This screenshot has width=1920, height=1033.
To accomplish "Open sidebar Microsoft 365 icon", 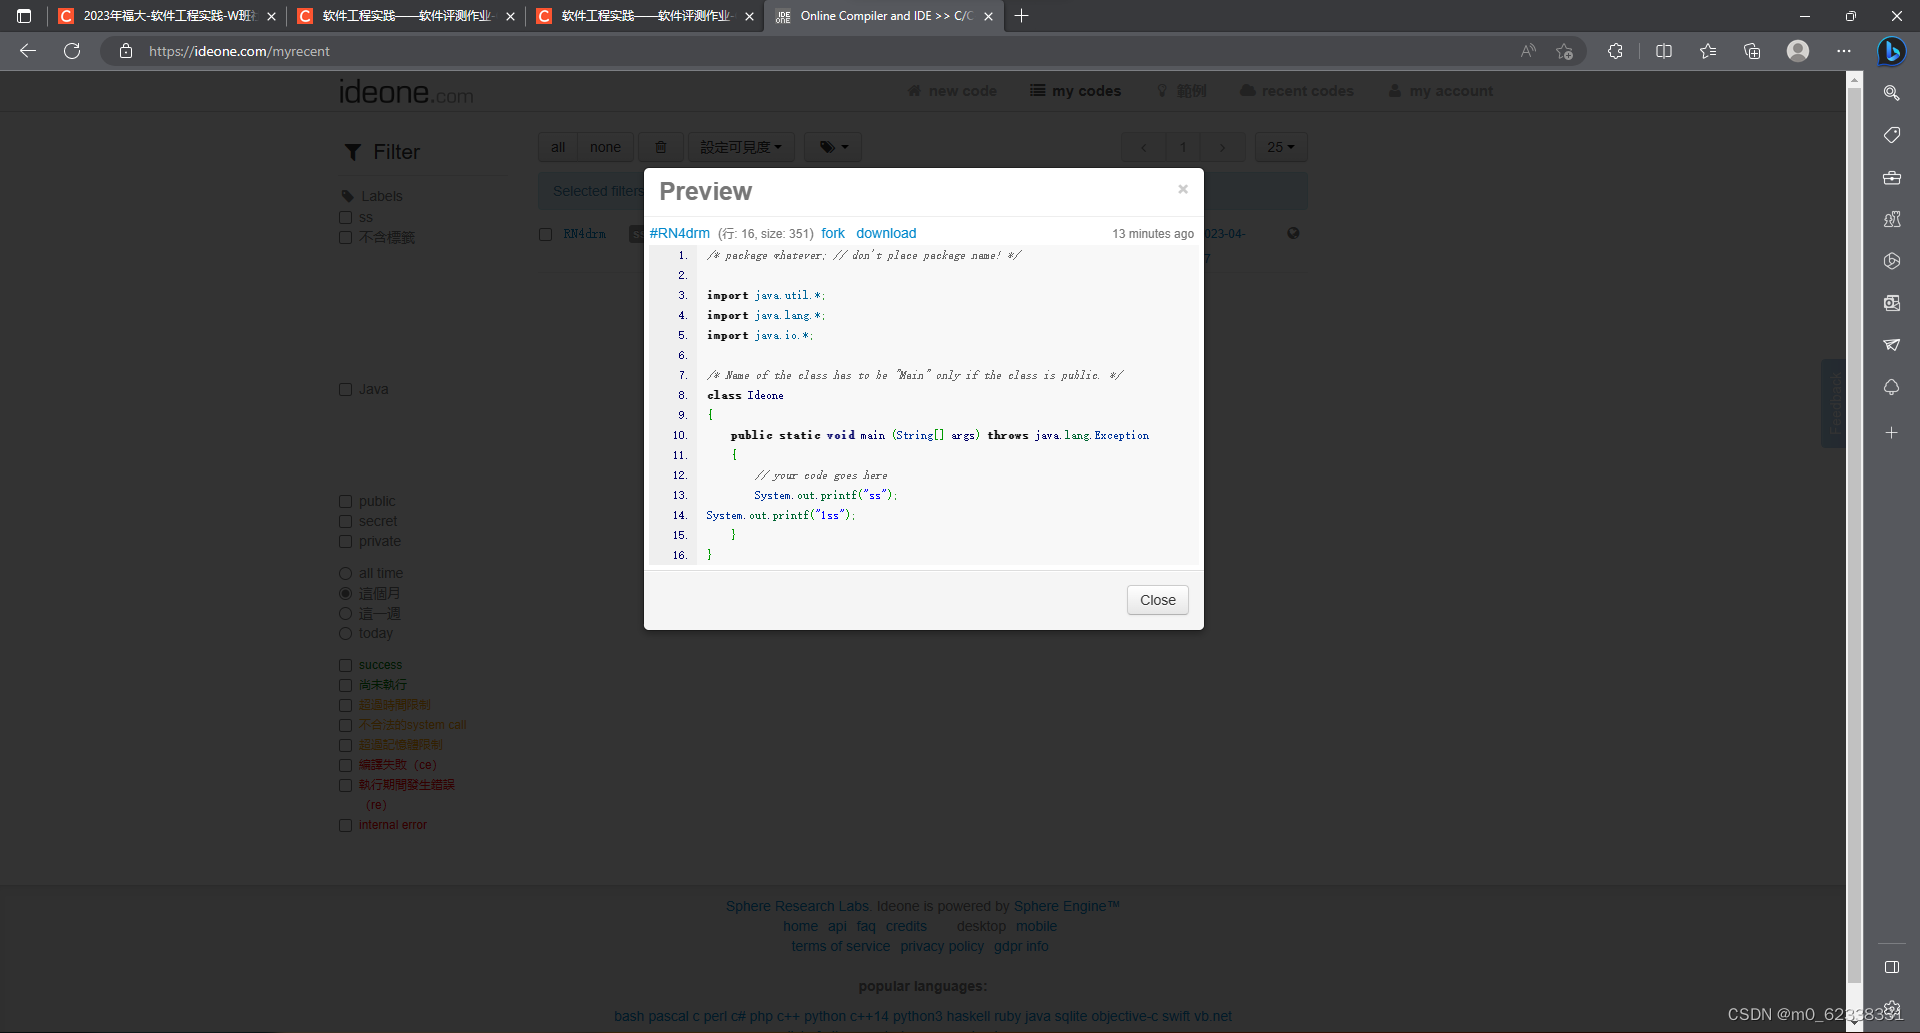I will pos(1891,261).
